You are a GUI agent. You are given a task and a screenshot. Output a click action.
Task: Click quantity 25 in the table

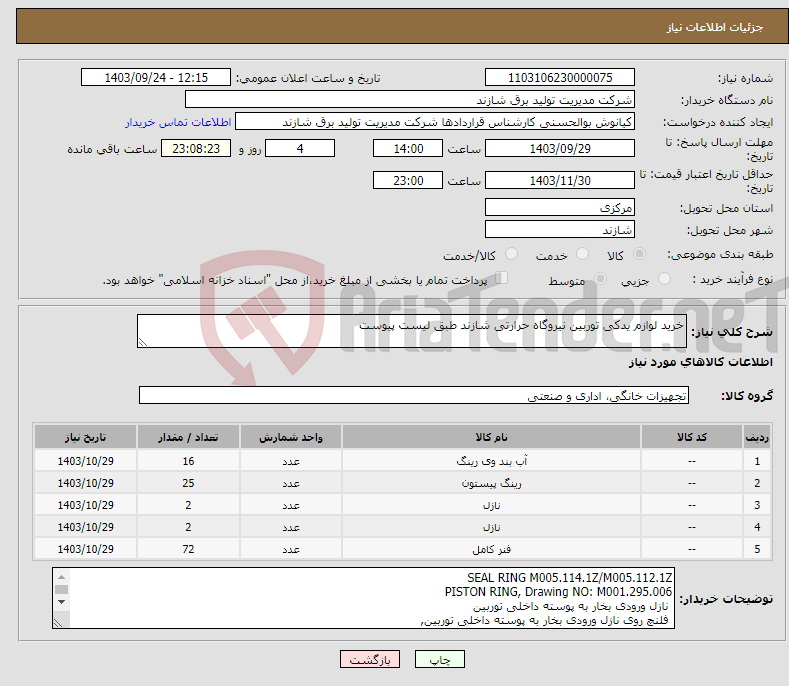[x=188, y=483]
